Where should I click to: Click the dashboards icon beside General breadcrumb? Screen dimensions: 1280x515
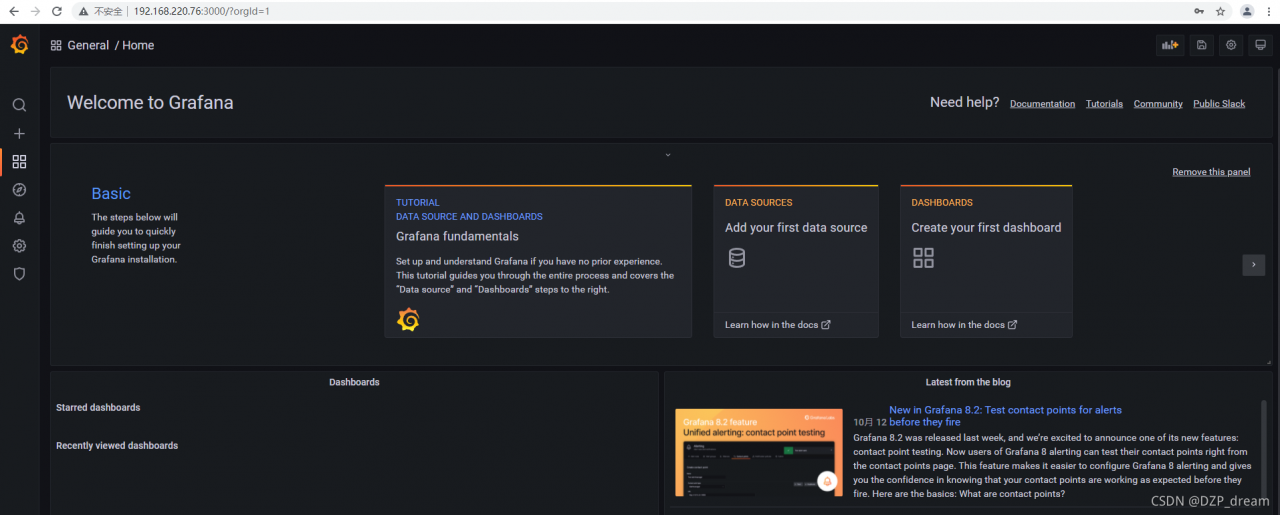(x=56, y=45)
